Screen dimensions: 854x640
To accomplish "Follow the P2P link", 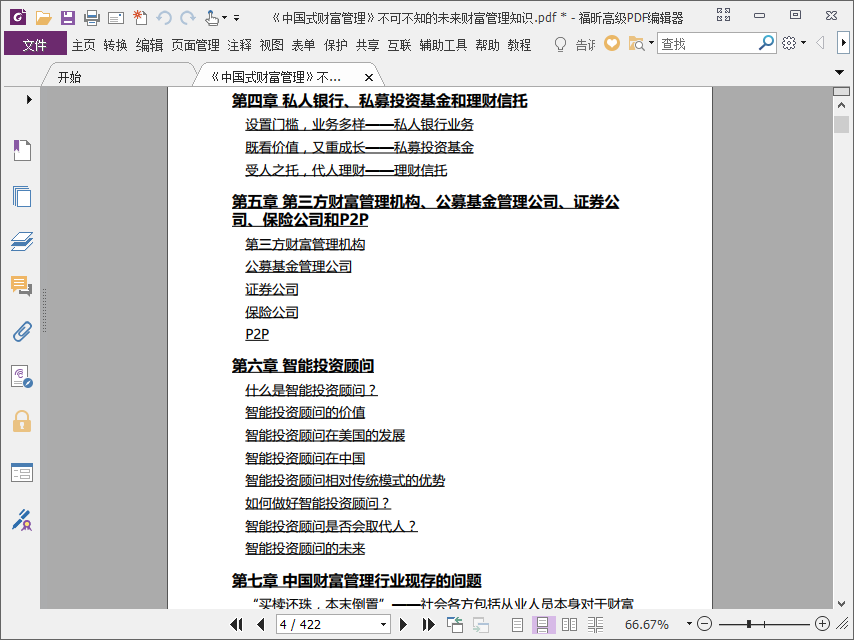I will pos(257,334).
